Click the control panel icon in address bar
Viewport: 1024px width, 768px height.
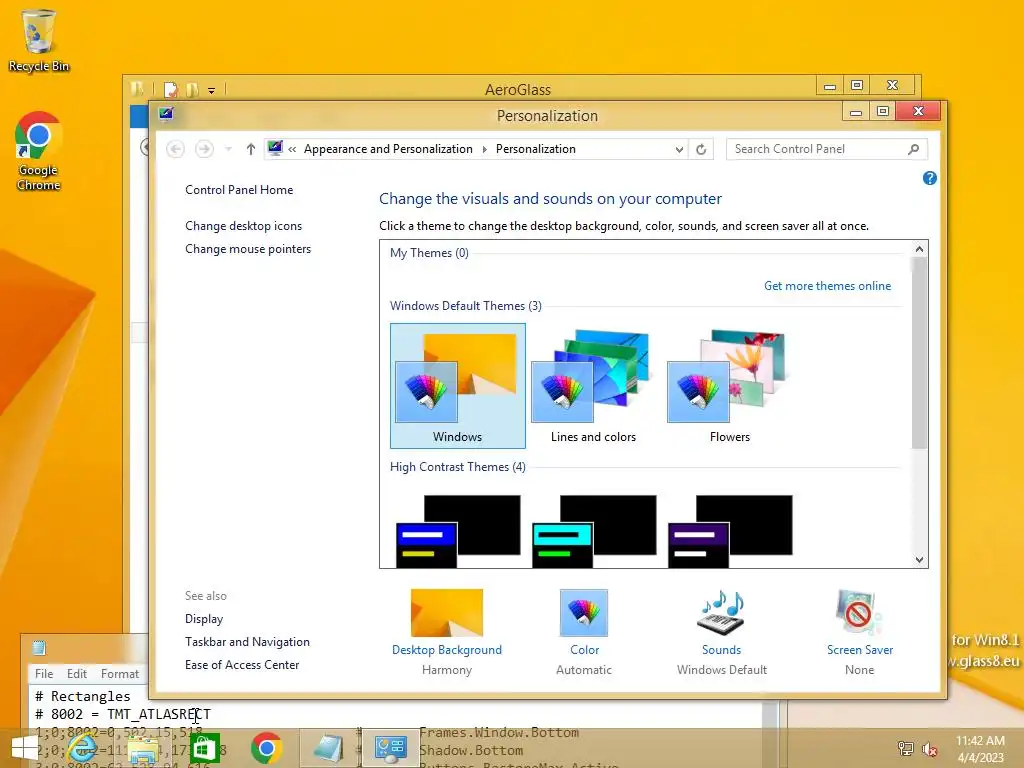tap(275, 148)
